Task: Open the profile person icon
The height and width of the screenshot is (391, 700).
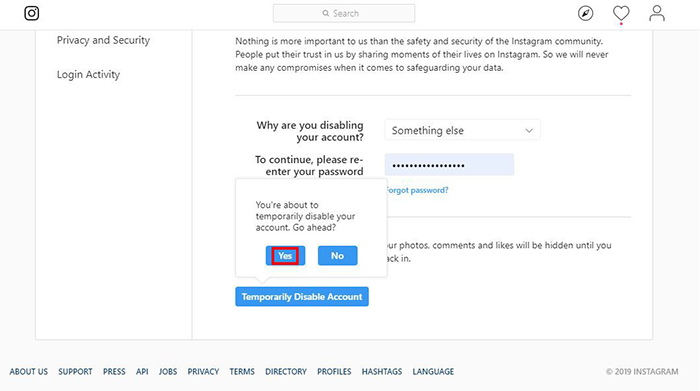Action: [657, 13]
